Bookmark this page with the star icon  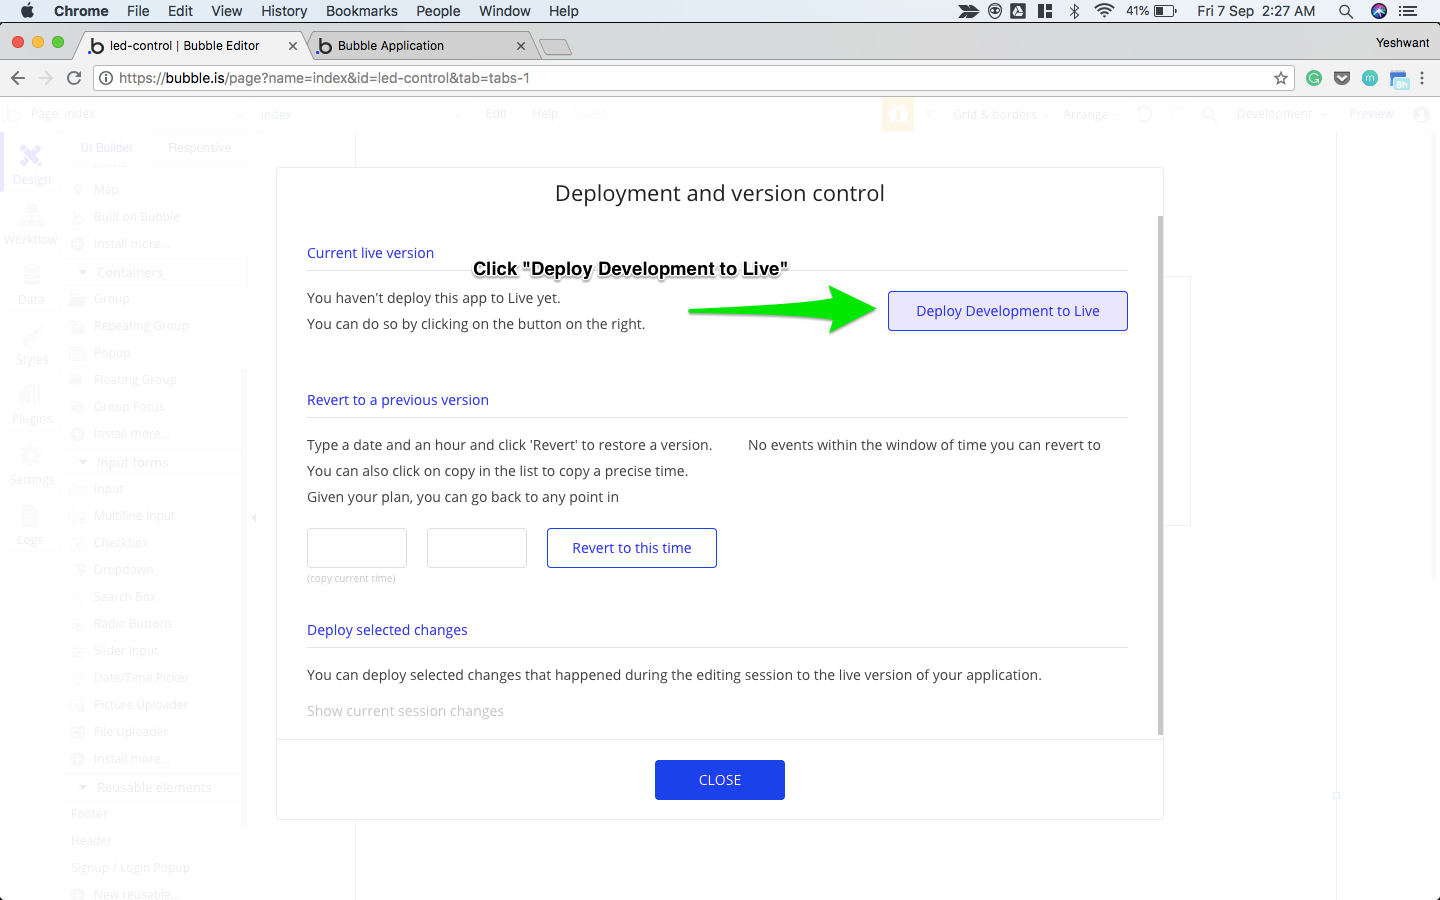click(x=1281, y=78)
